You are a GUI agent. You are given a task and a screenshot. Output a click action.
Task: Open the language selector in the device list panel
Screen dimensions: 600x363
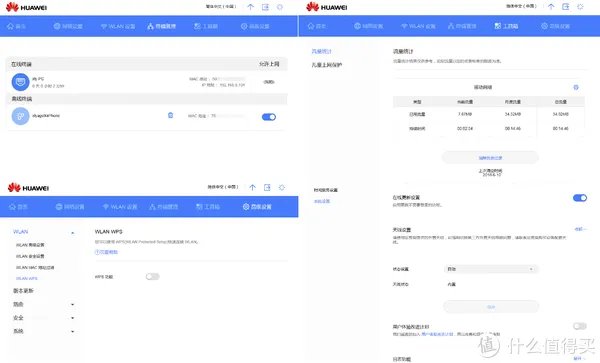click(x=221, y=7)
